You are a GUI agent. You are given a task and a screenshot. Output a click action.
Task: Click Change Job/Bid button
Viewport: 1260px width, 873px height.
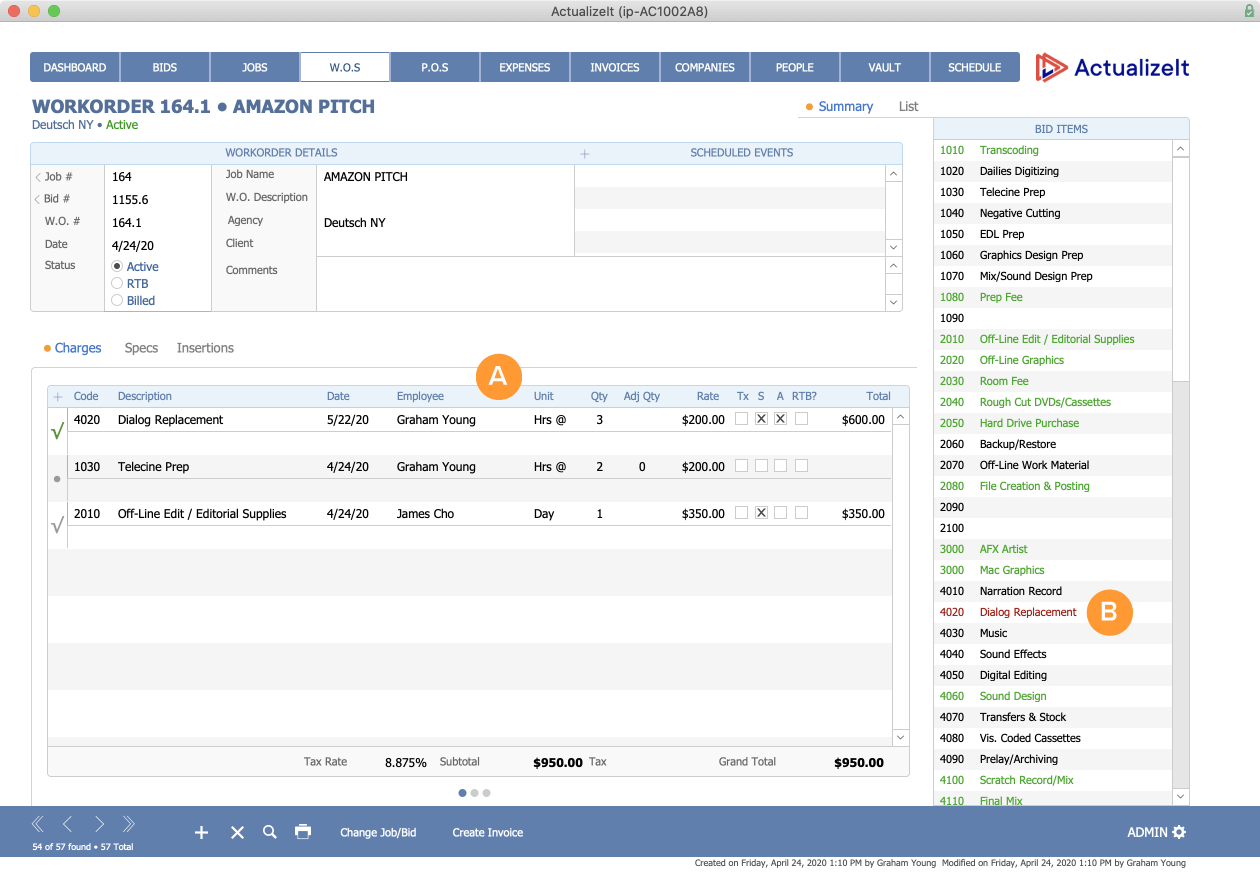[x=378, y=832]
